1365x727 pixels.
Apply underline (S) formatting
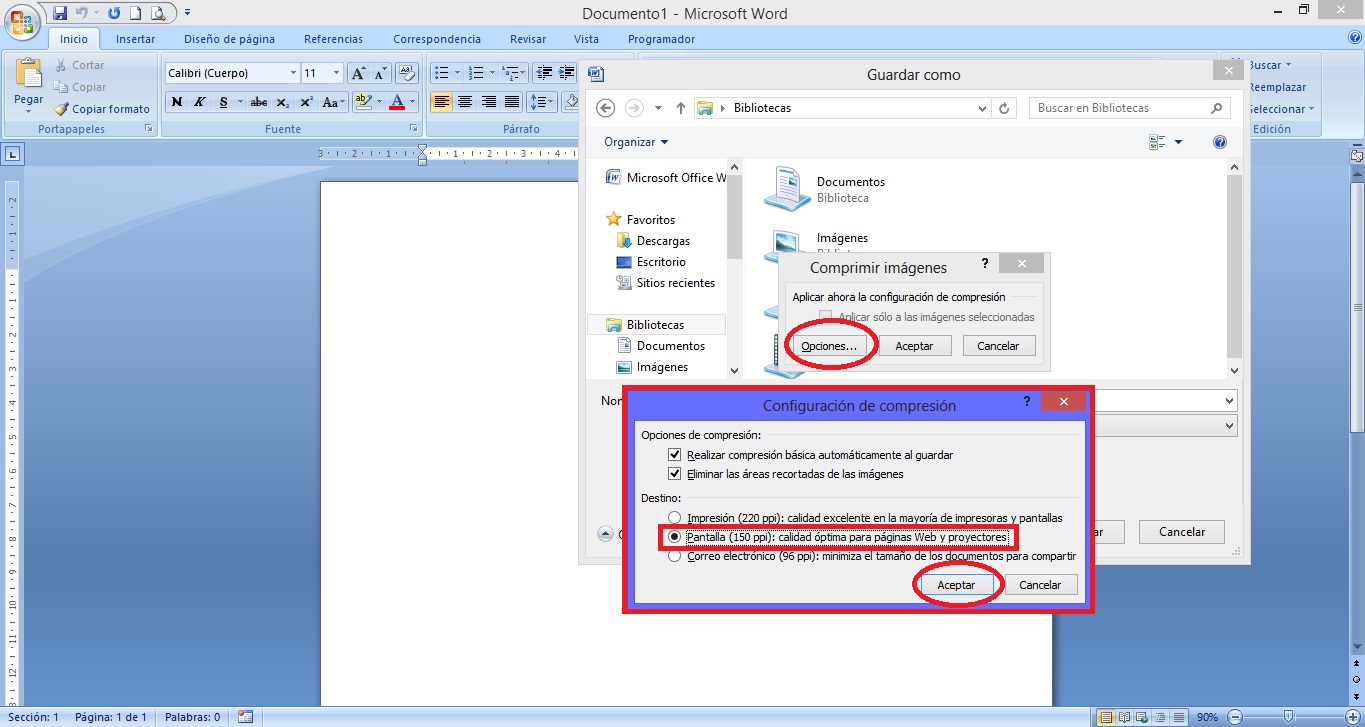coord(224,102)
